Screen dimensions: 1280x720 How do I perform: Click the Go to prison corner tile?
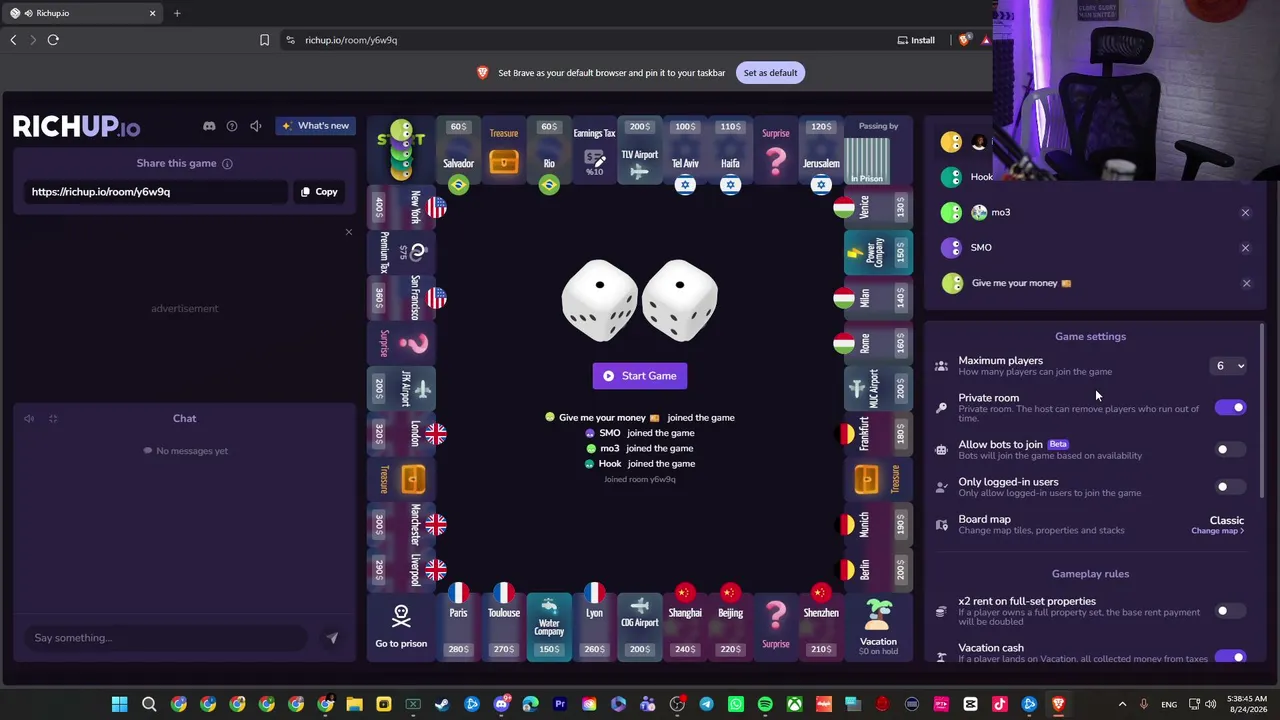401,627
